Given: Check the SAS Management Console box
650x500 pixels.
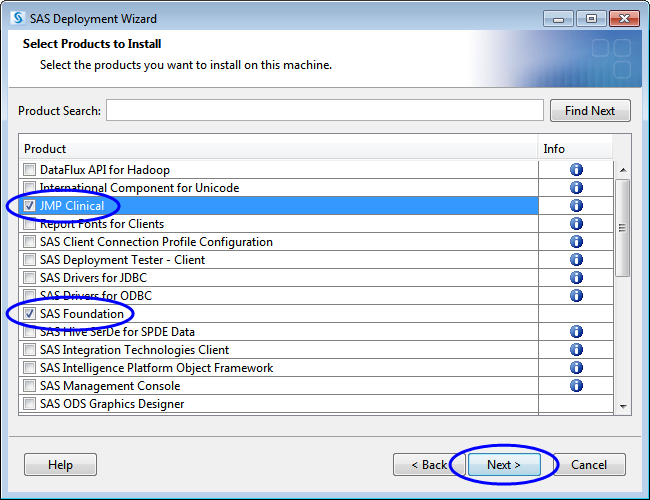Looking at the screenshot, I should tap(29, 386).
